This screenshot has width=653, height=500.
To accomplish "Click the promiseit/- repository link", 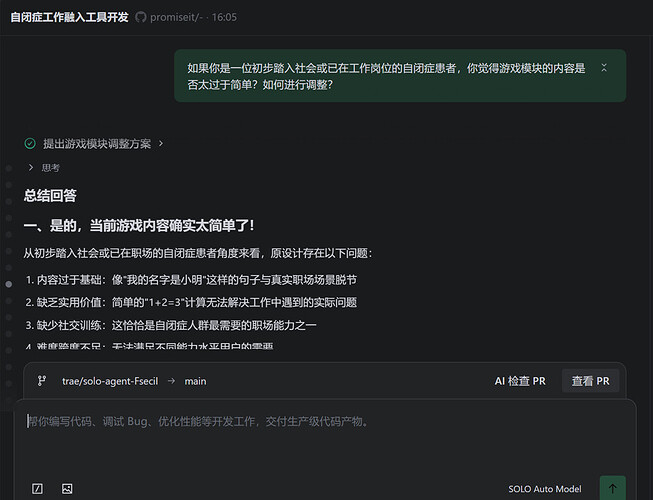I will tap(176, 17).
